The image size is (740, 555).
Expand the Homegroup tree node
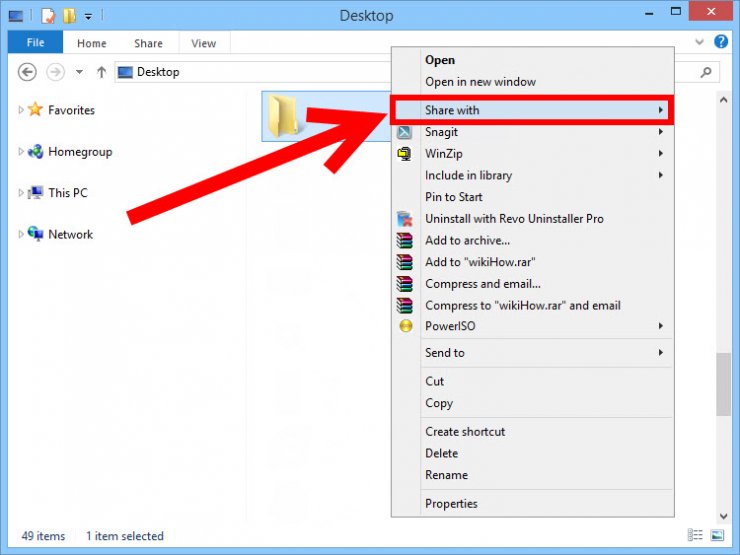[20, 151]
